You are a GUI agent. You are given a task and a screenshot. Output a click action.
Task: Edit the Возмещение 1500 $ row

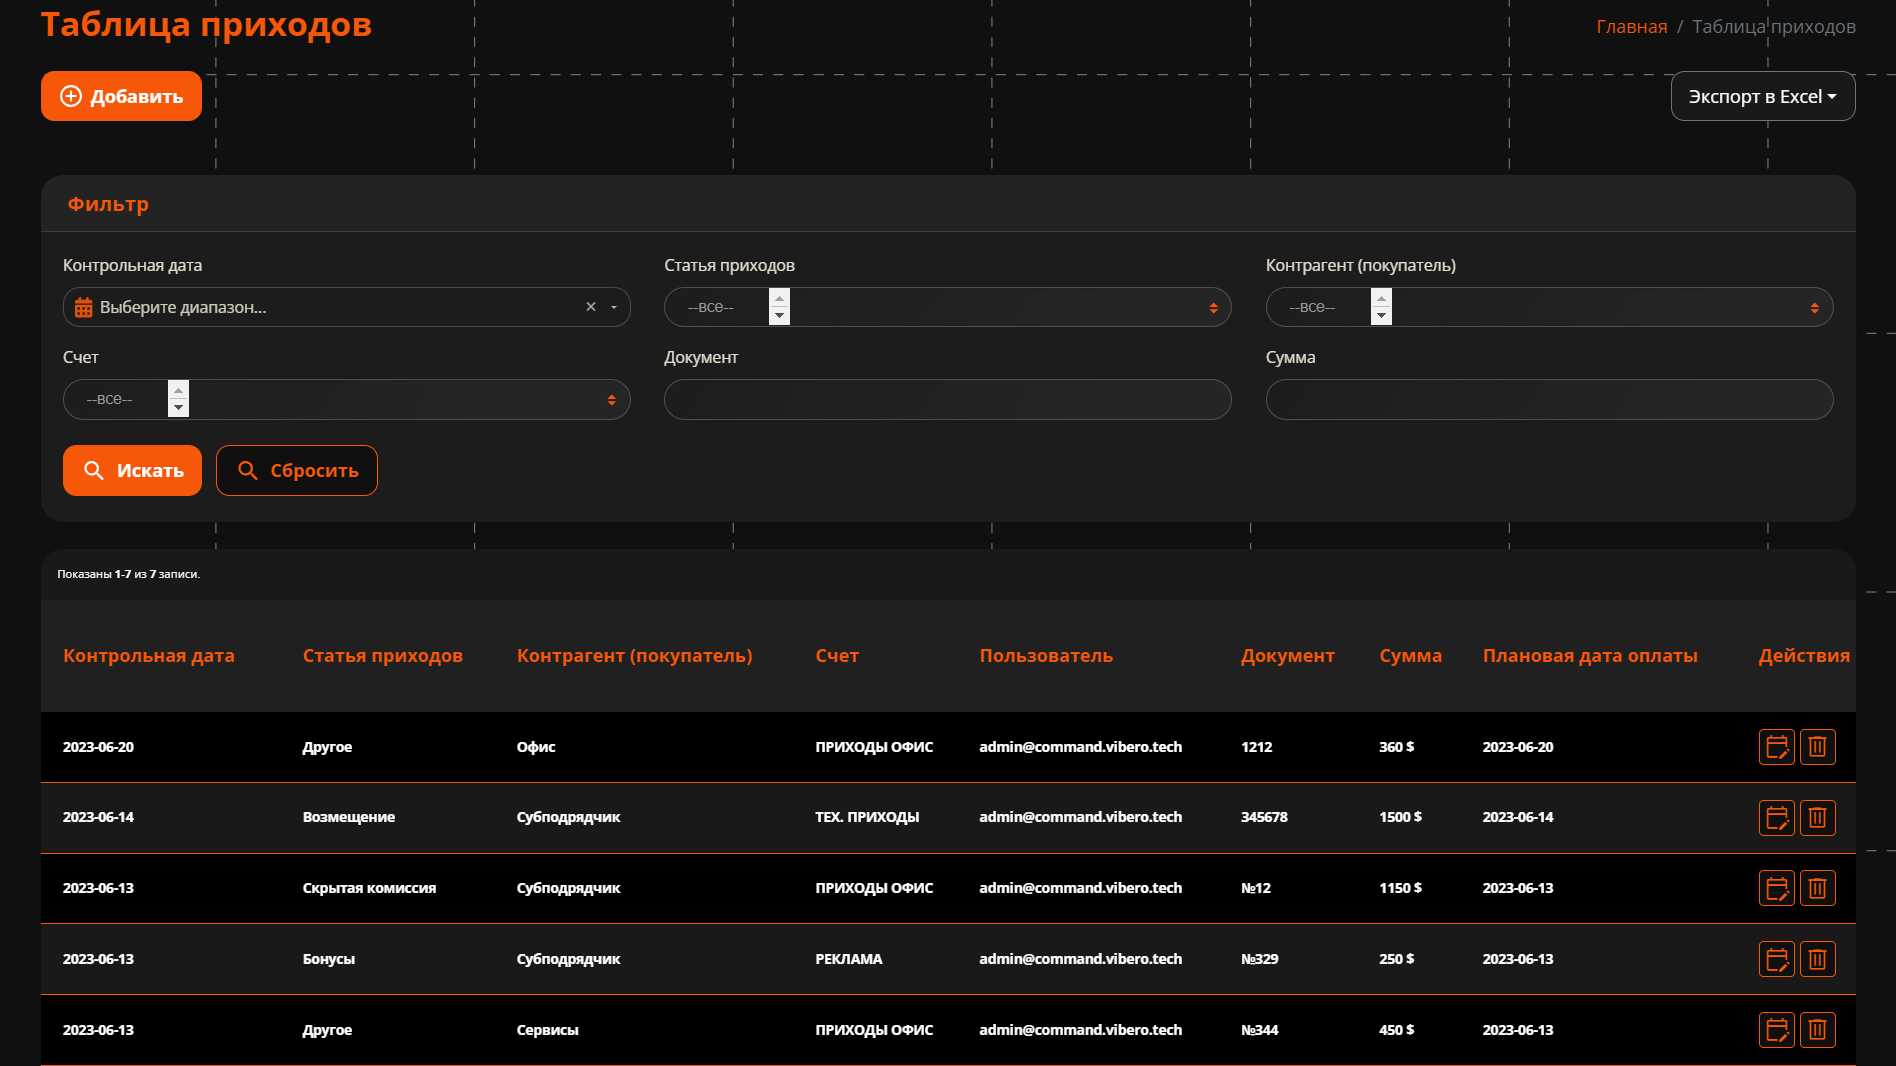(x=1777, y=818)
